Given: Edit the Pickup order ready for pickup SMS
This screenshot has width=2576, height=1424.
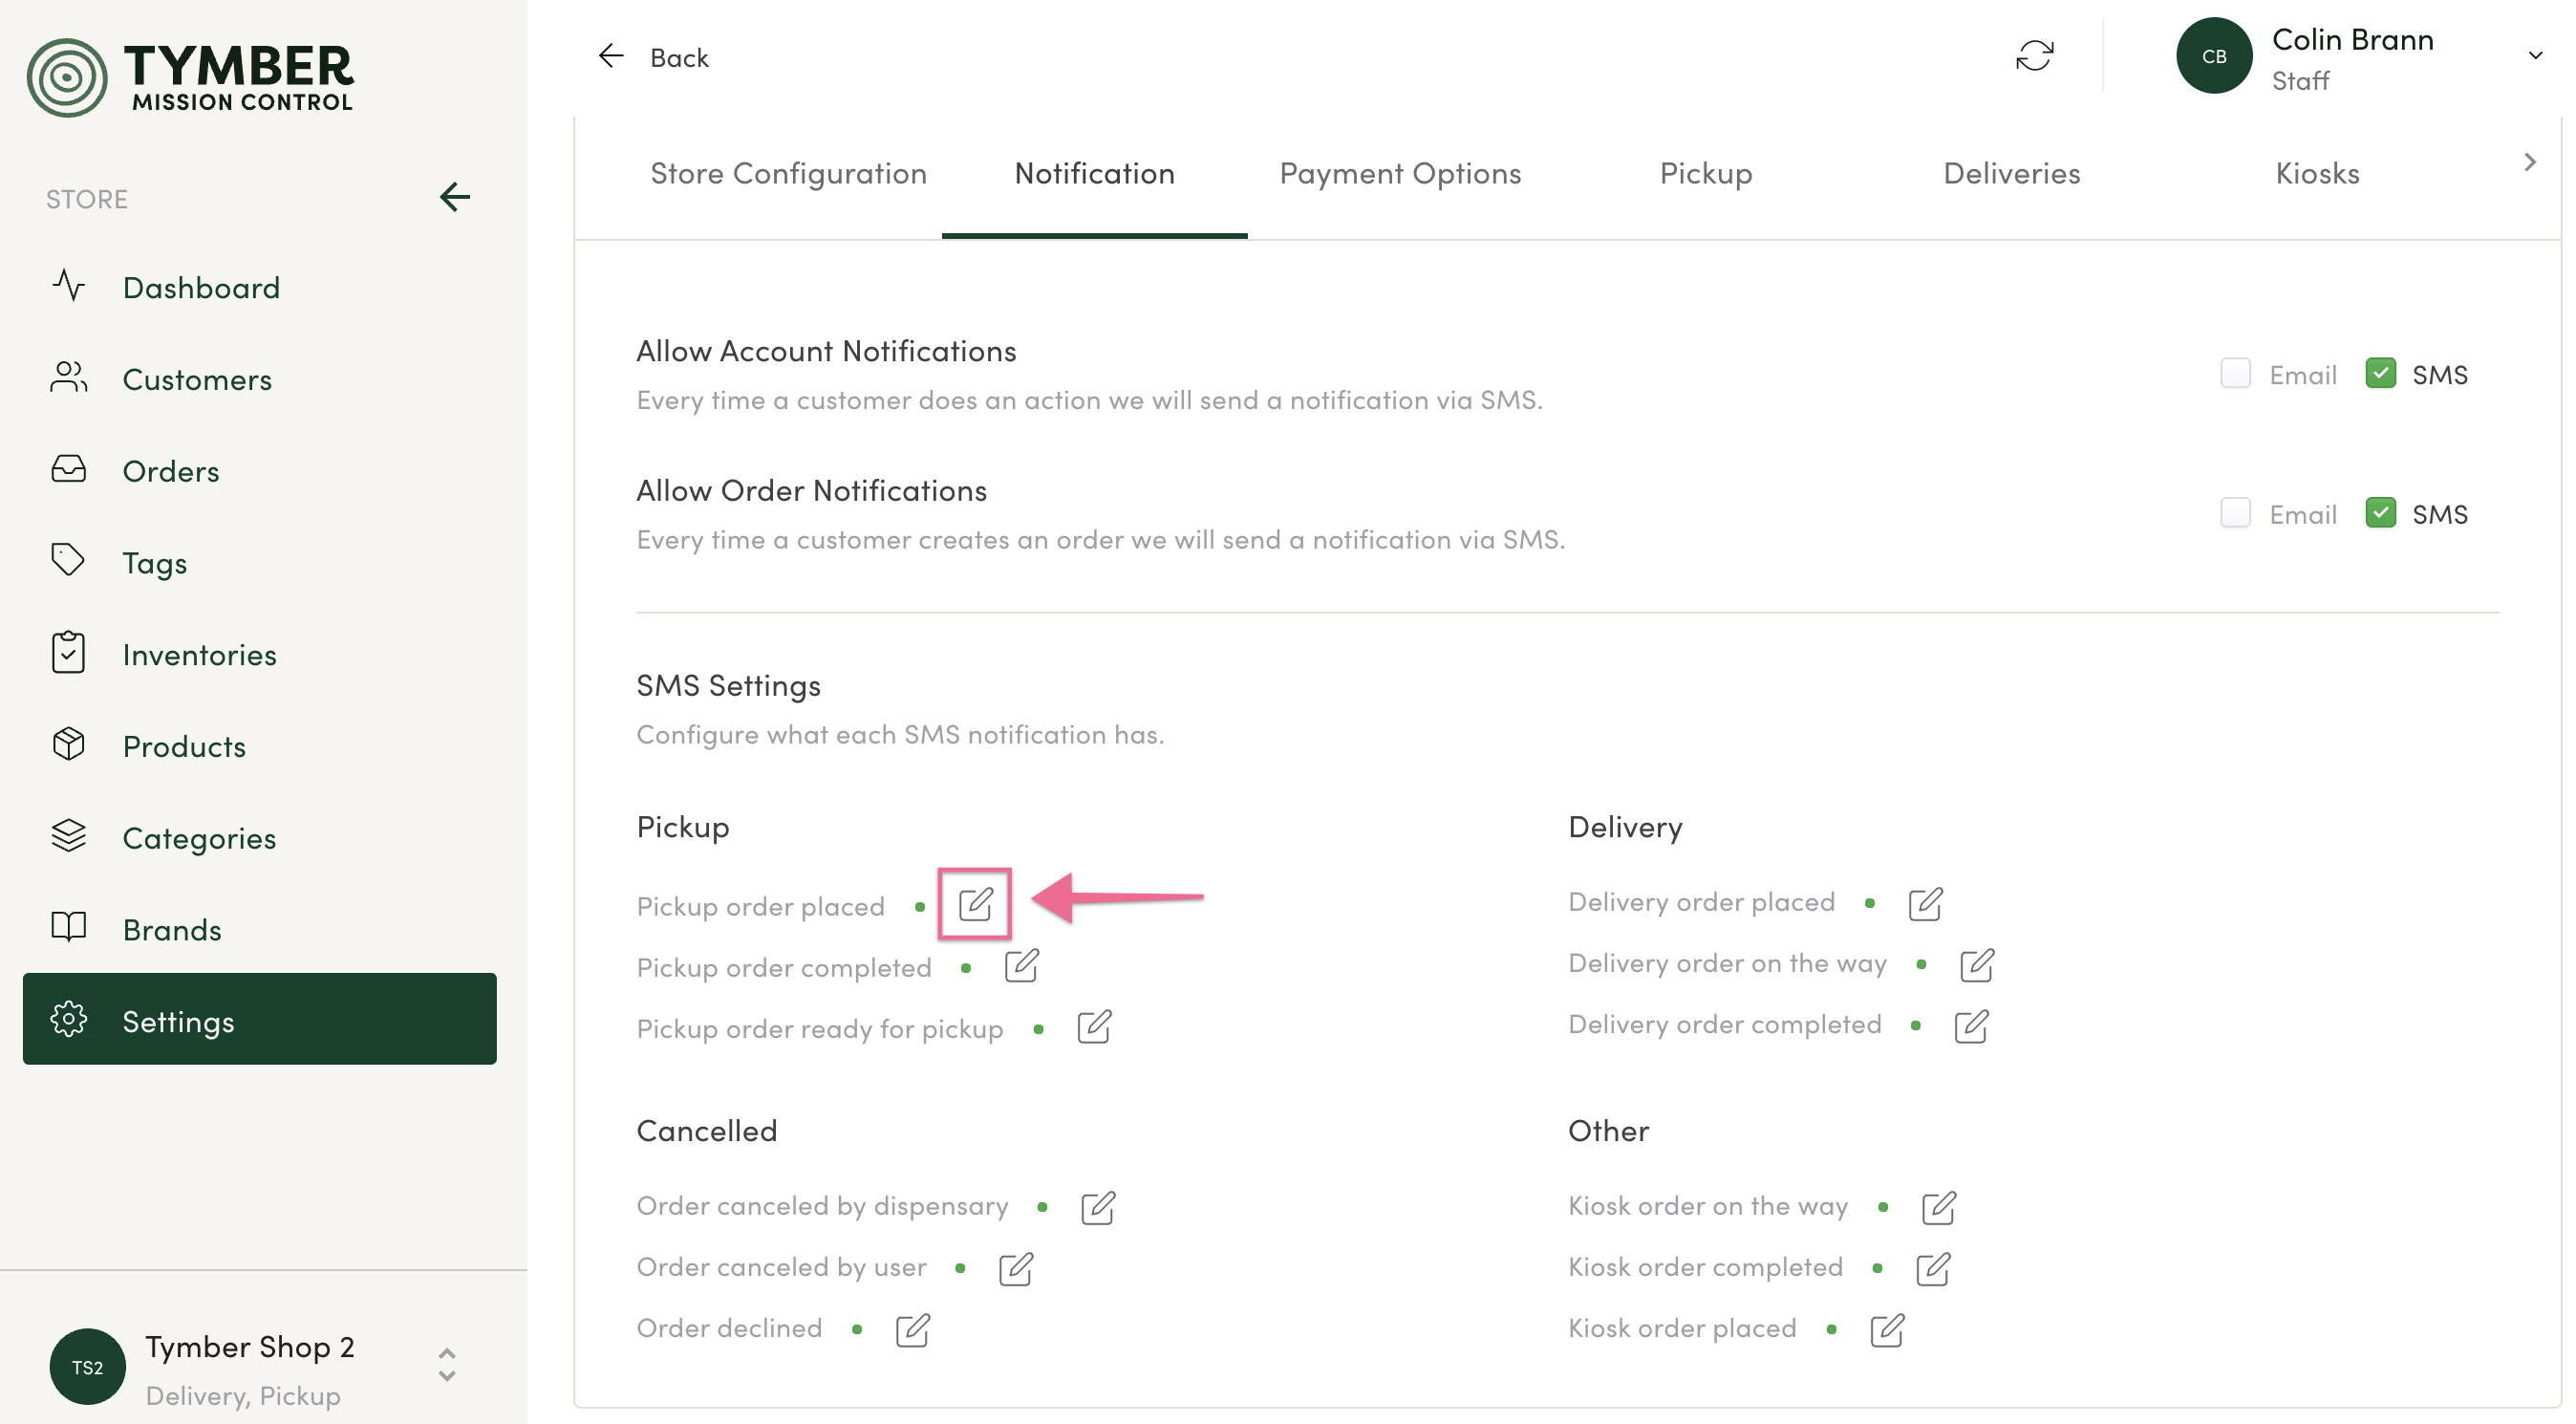Looking at the screenshot, I should (x=1093, y=1027).
